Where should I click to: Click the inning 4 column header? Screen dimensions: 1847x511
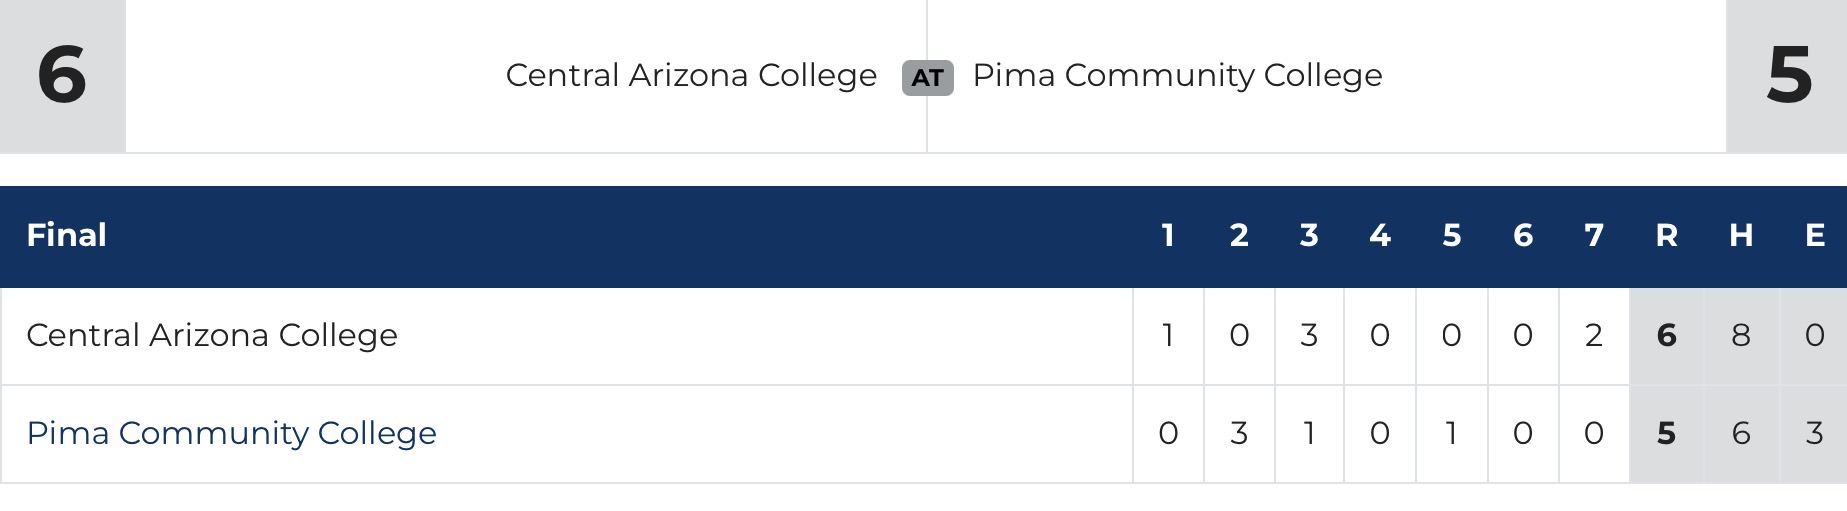point(1380,235)
